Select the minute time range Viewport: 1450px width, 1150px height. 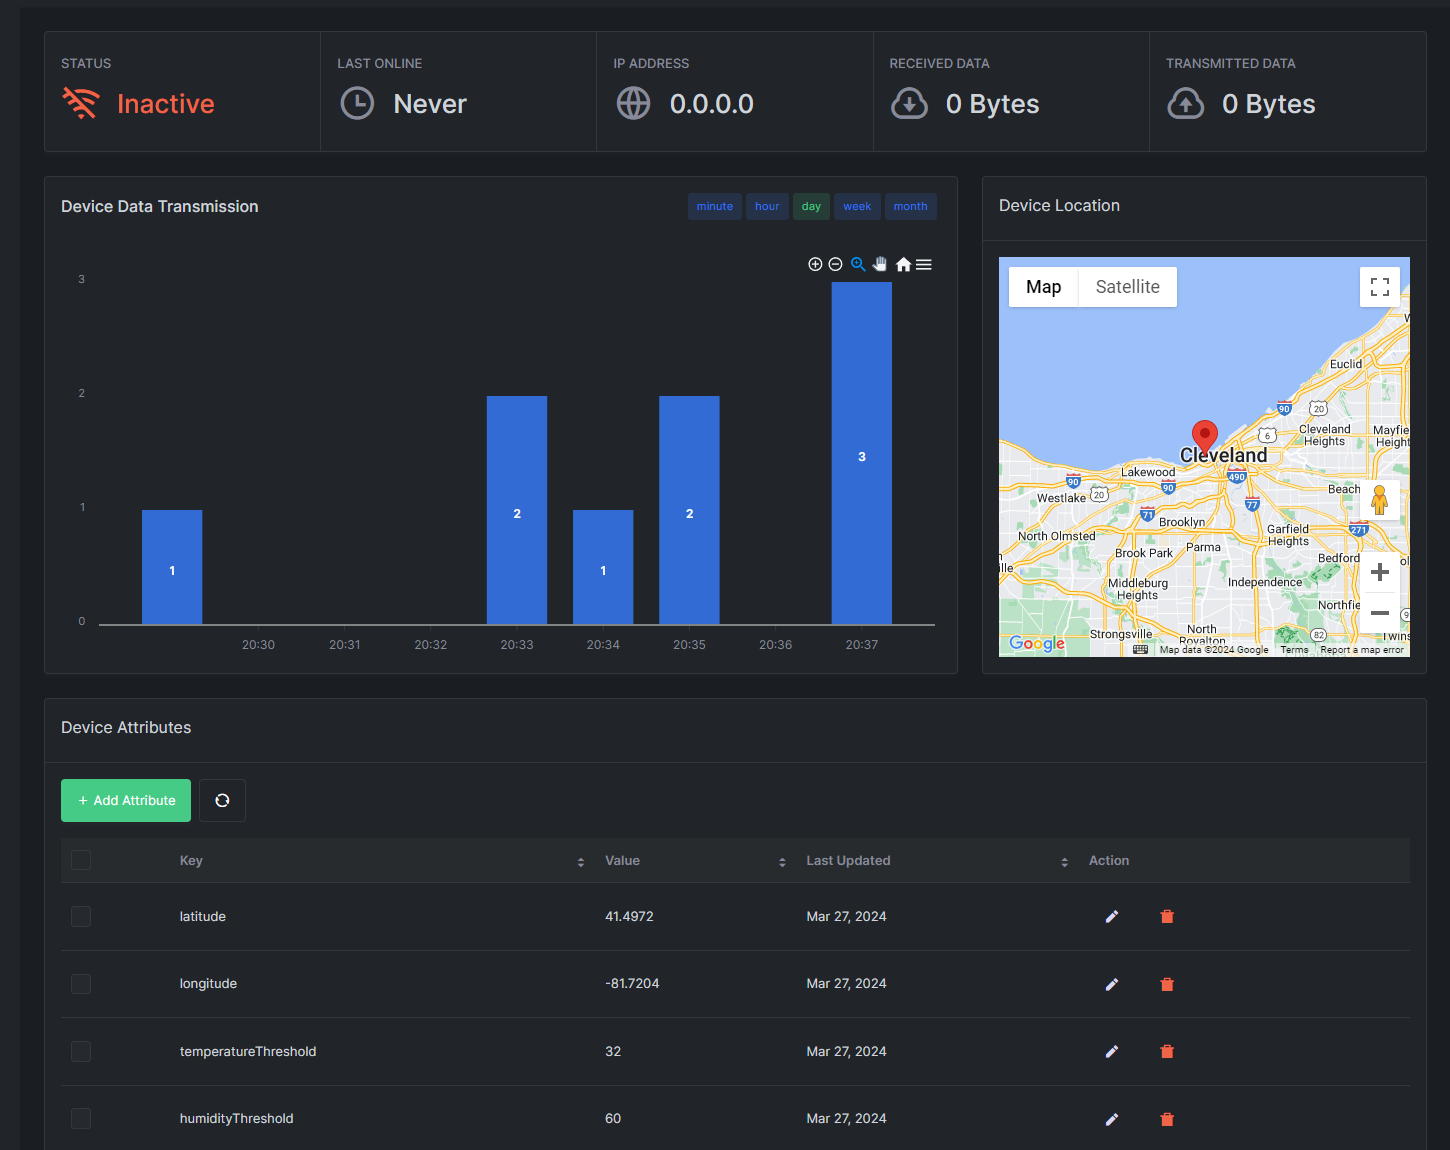[715, 206]
